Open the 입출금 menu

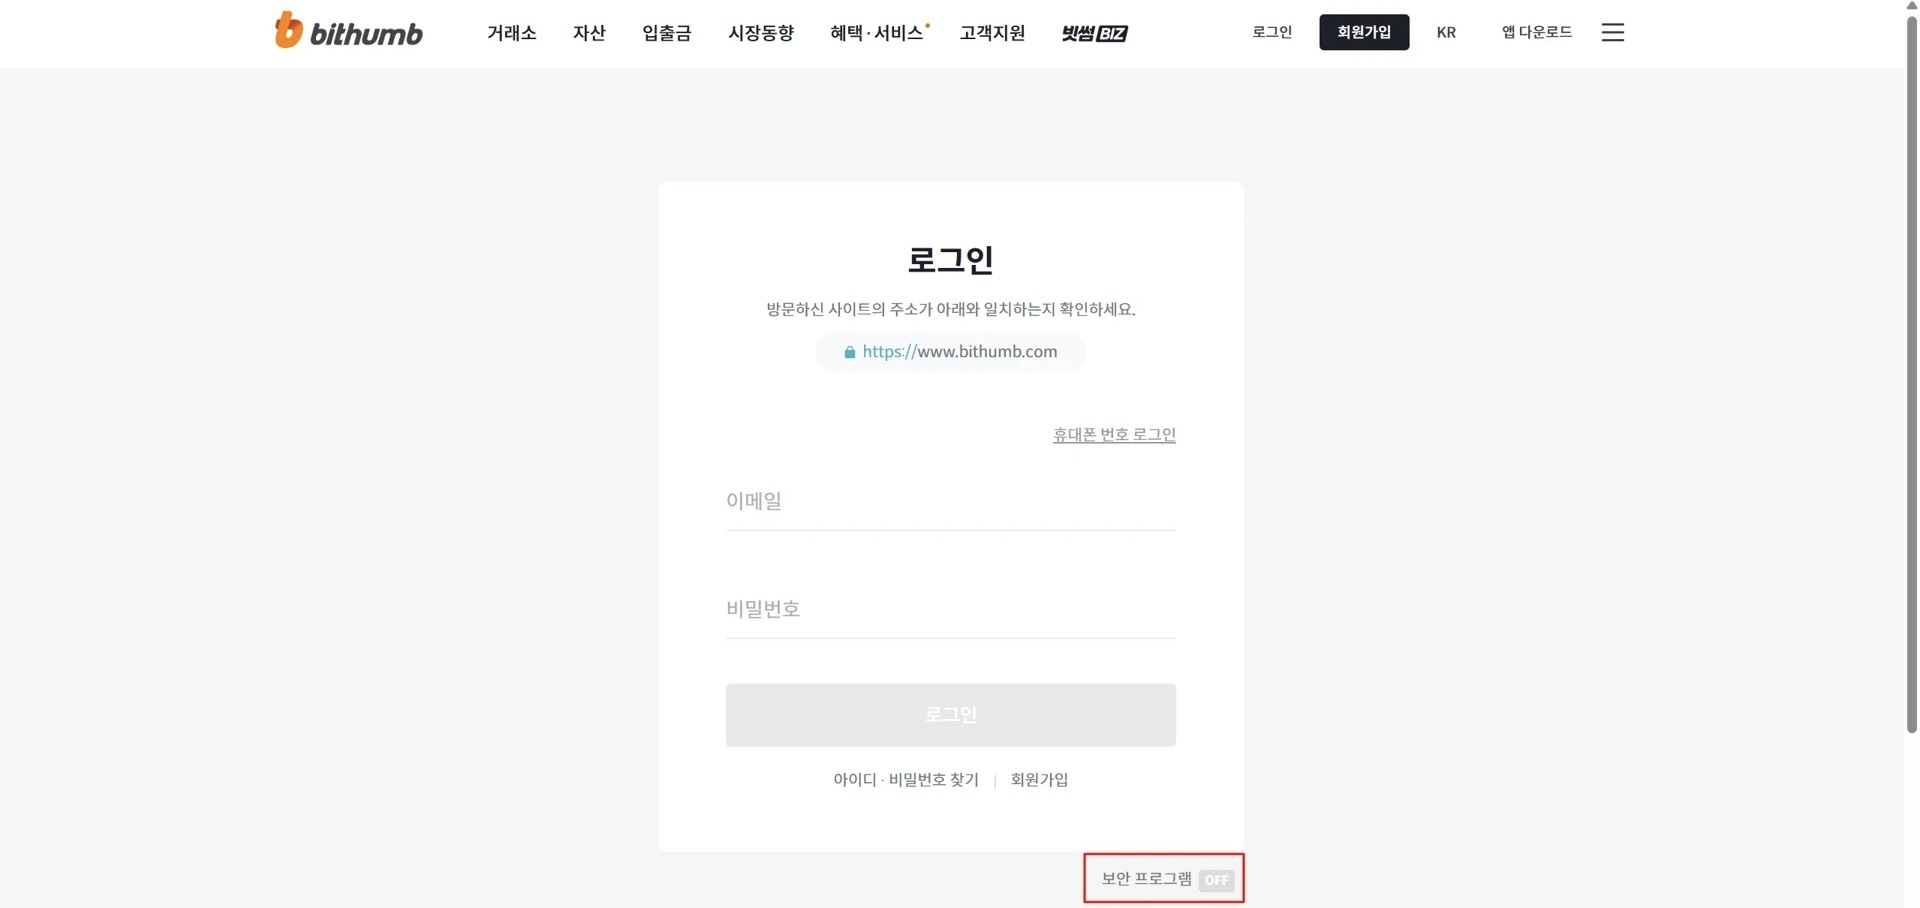667,33
